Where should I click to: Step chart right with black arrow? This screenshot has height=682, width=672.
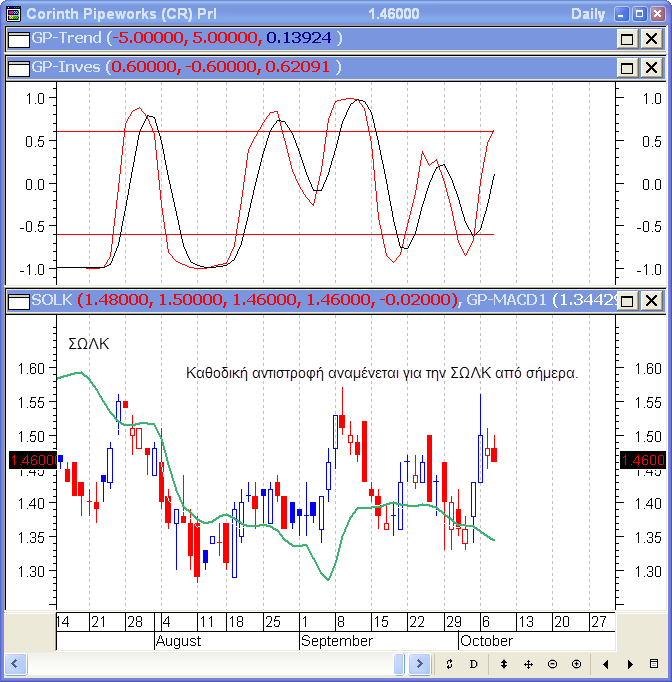[630, 664]
